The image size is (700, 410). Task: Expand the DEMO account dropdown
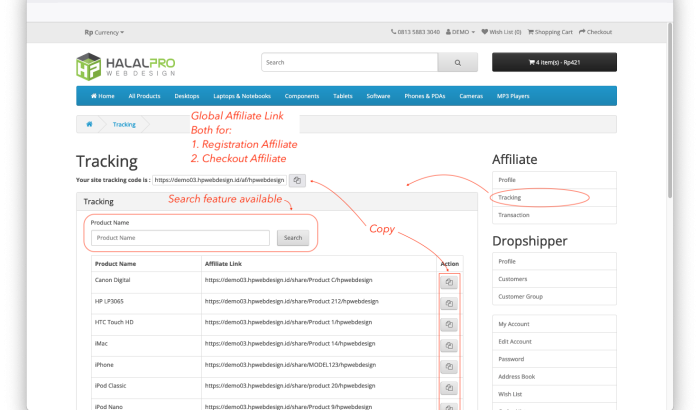460,32
